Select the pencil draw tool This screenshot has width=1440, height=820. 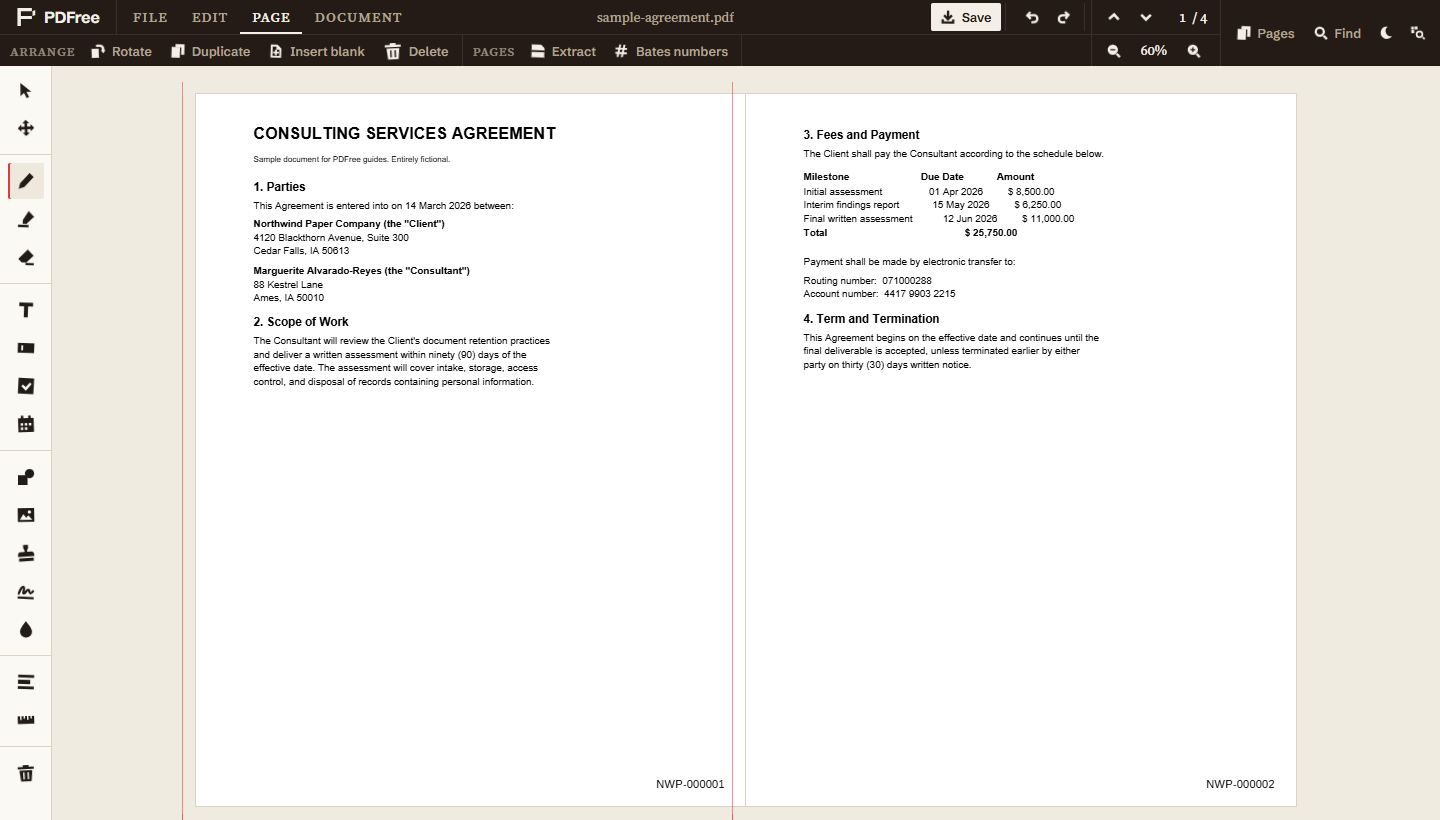tap(26, 181)
